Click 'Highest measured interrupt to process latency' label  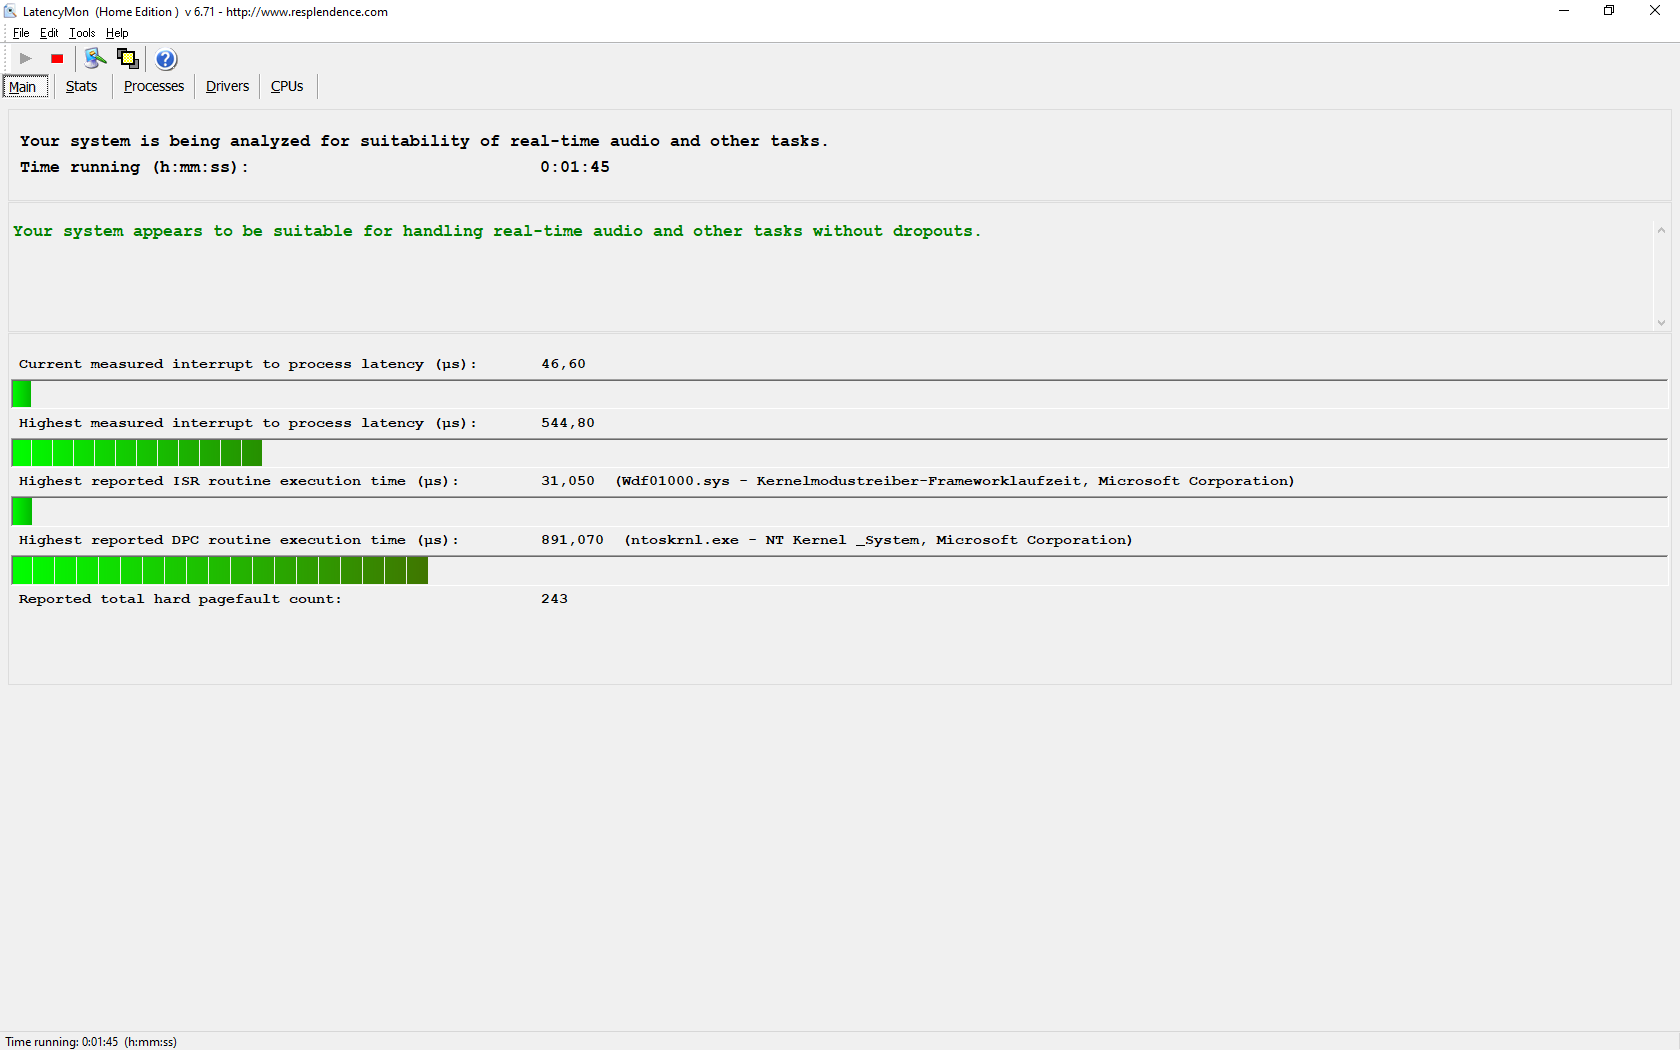[248, 423]
